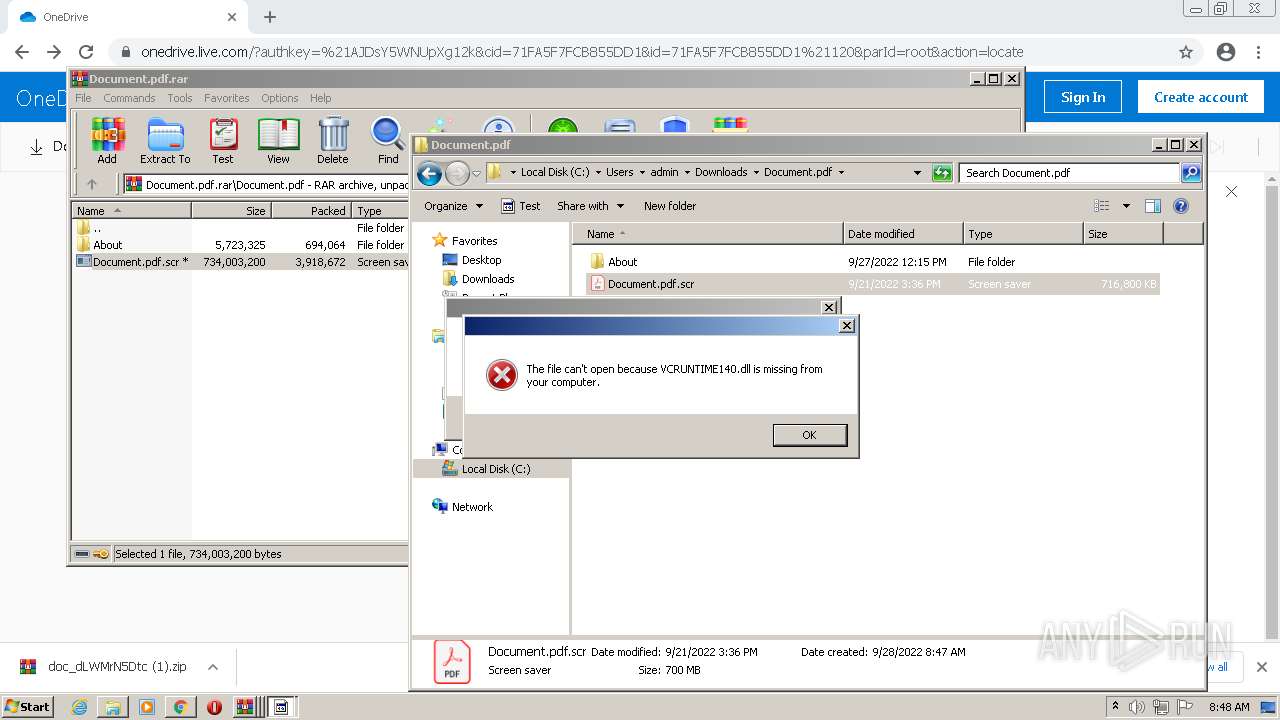Sort WinRAR list by Name column

click(131, 211)
